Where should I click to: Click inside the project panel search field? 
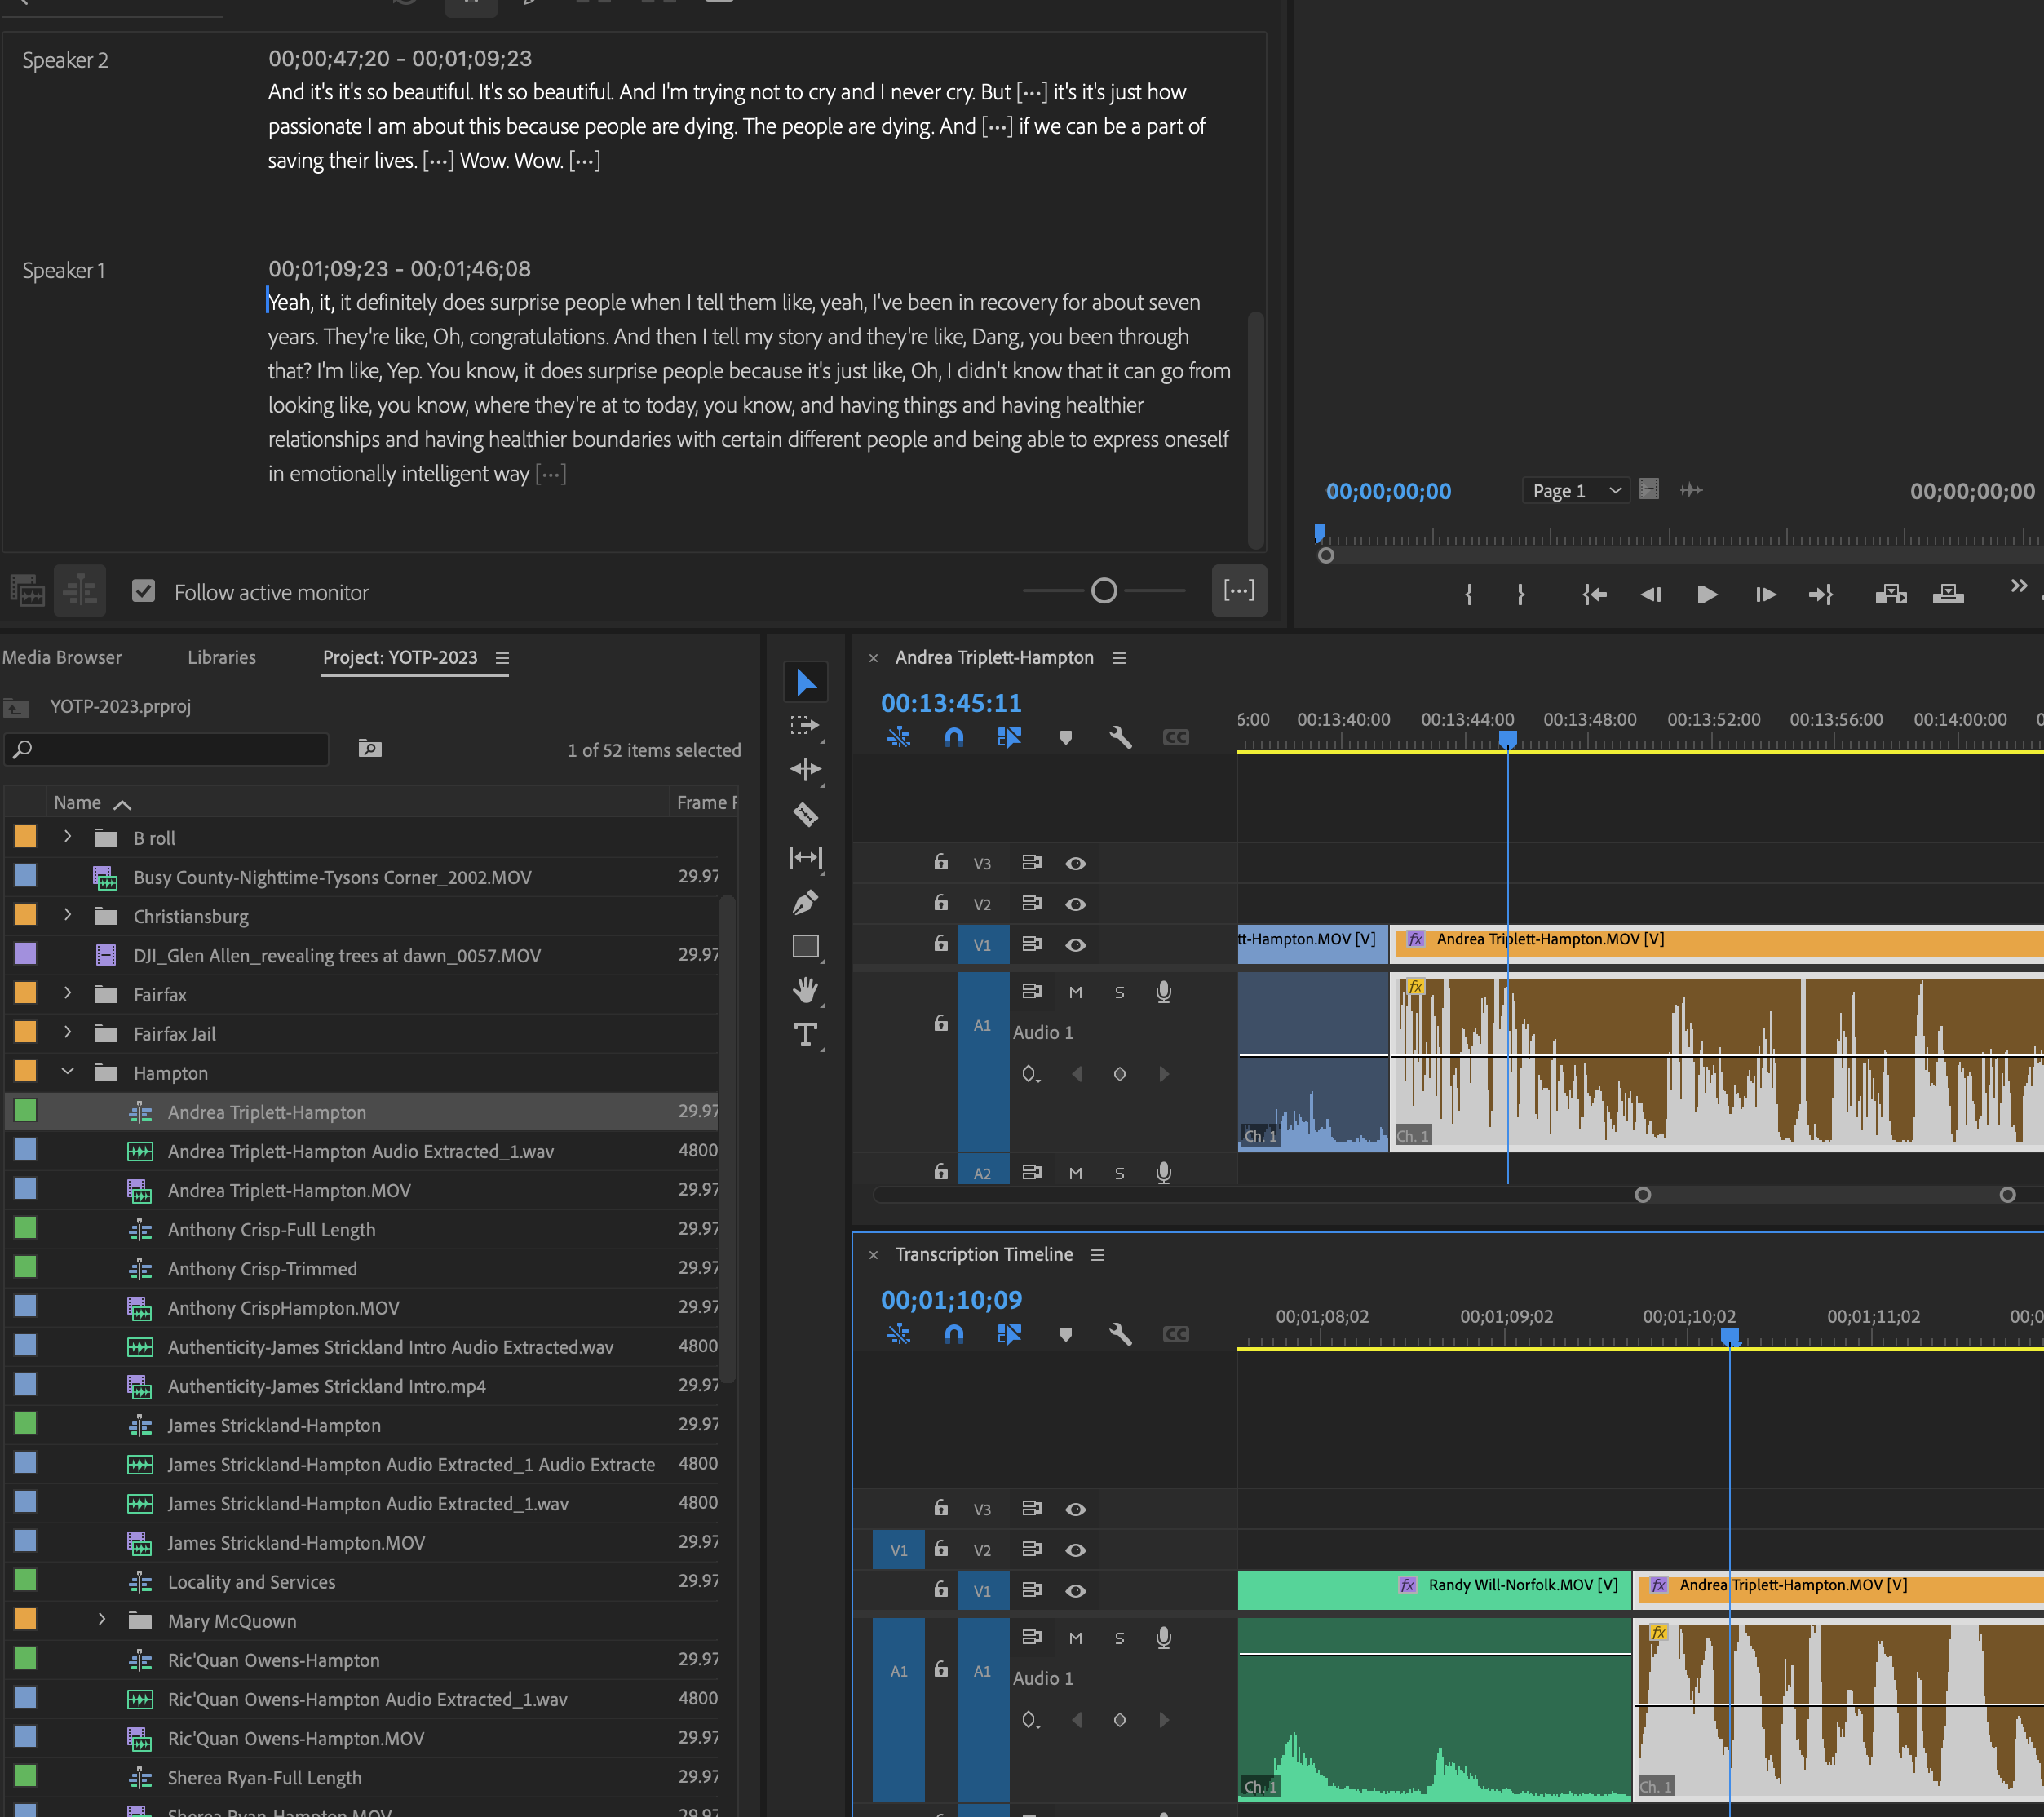[x=165, y=749]
